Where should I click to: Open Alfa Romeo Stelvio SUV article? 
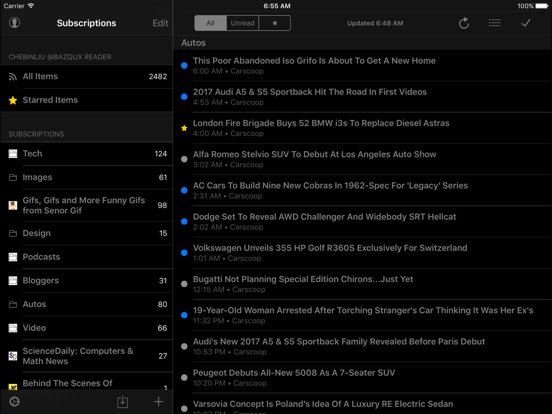click(363, 159)
